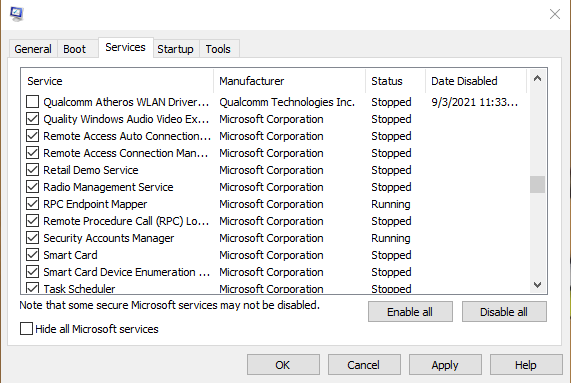Click the System Configuration icon in title bar
Screen dimensions: 571x383
(x=17, y=14)
